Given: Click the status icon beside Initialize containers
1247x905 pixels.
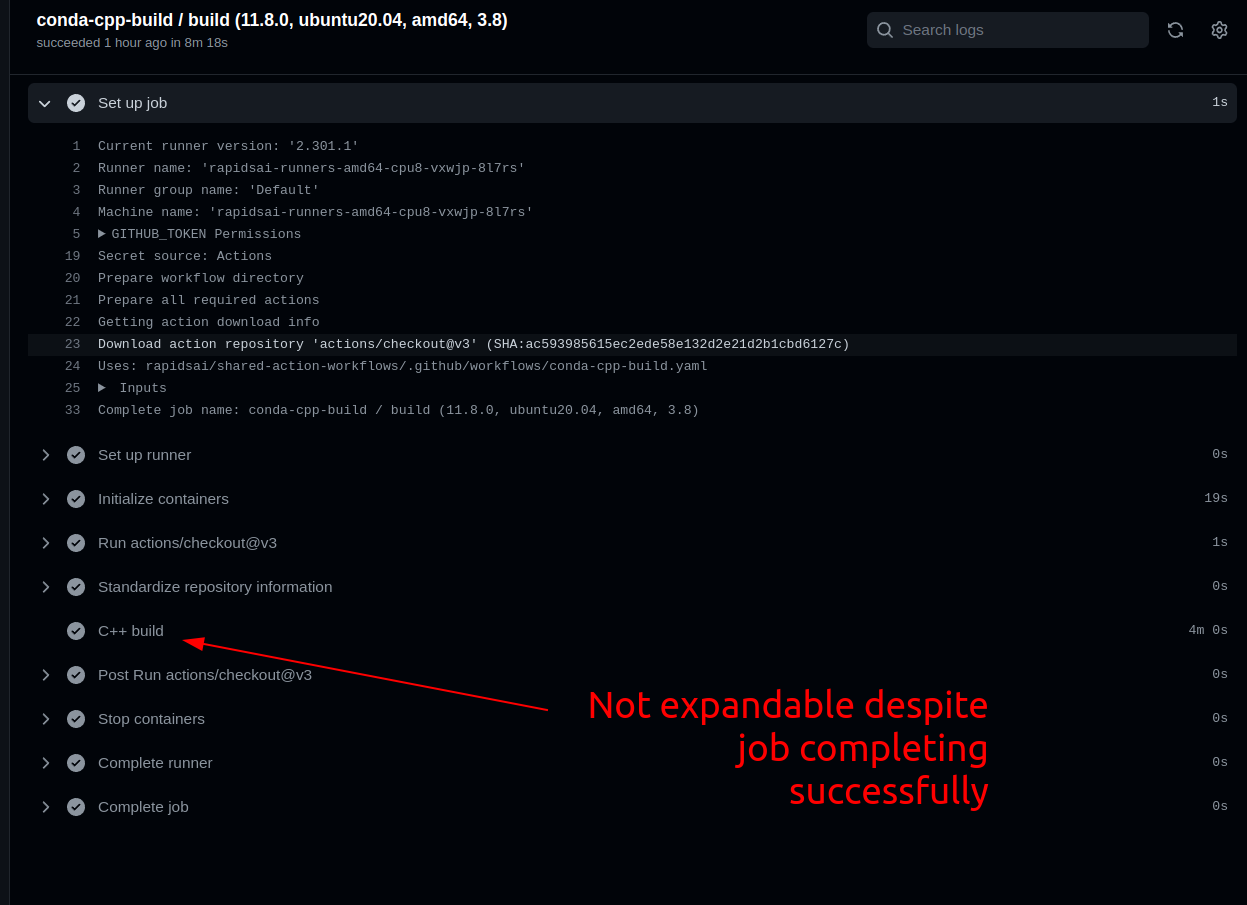Looking at the screenshot, I should pos(75,498).
